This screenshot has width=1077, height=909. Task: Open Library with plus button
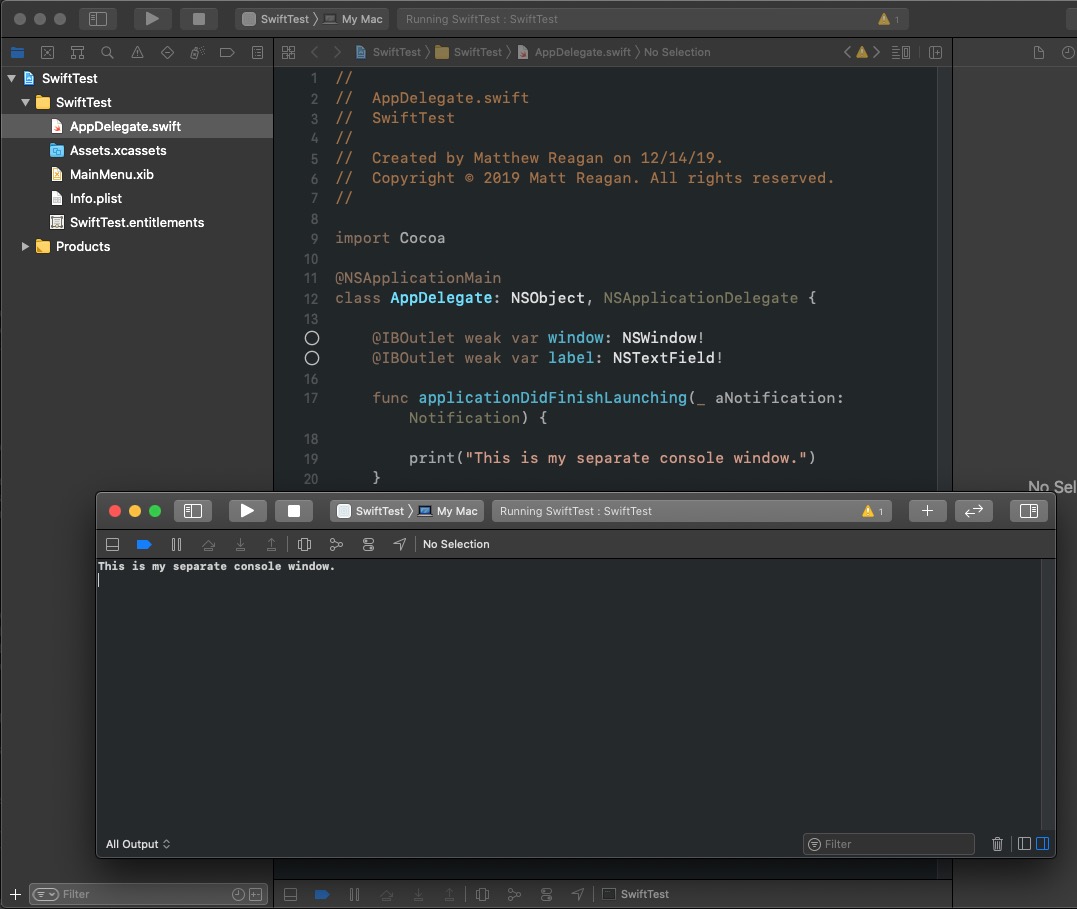[x=927, y=510]
